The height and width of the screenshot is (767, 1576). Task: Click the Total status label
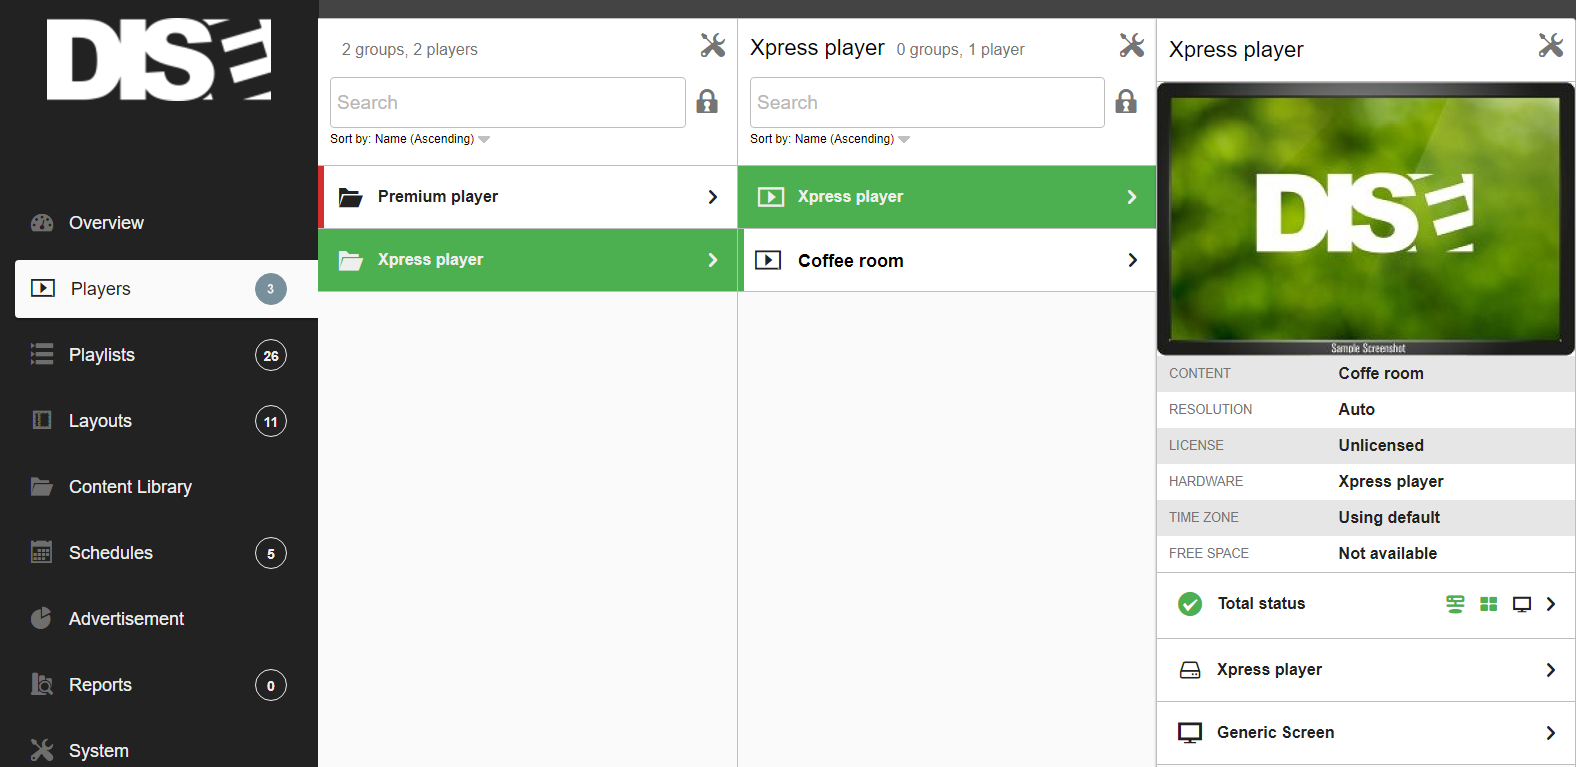(x=1261, y=604)
